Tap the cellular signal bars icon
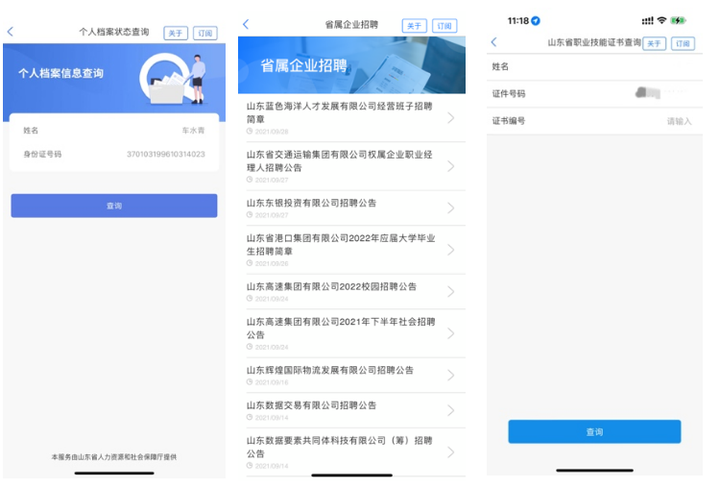This screenshot has width=720, height=488. point(646,20)
